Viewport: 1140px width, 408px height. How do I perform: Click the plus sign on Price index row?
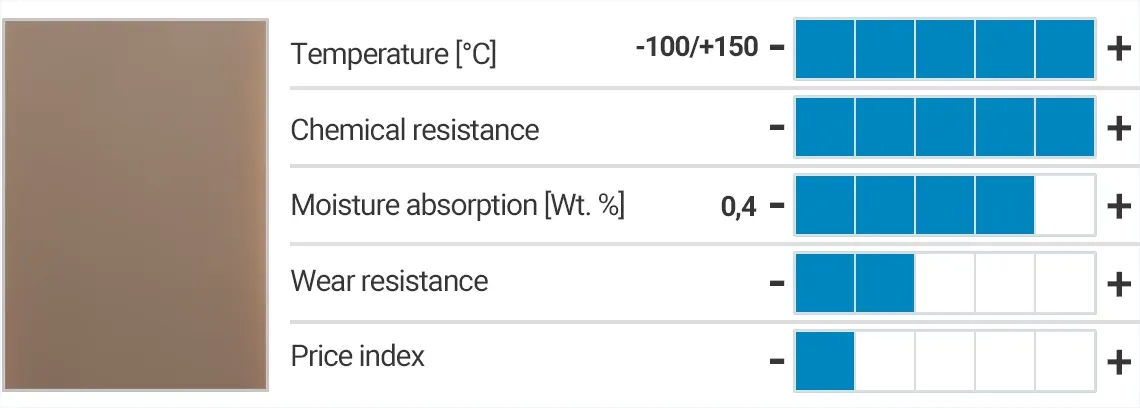tap(1119, 360)
